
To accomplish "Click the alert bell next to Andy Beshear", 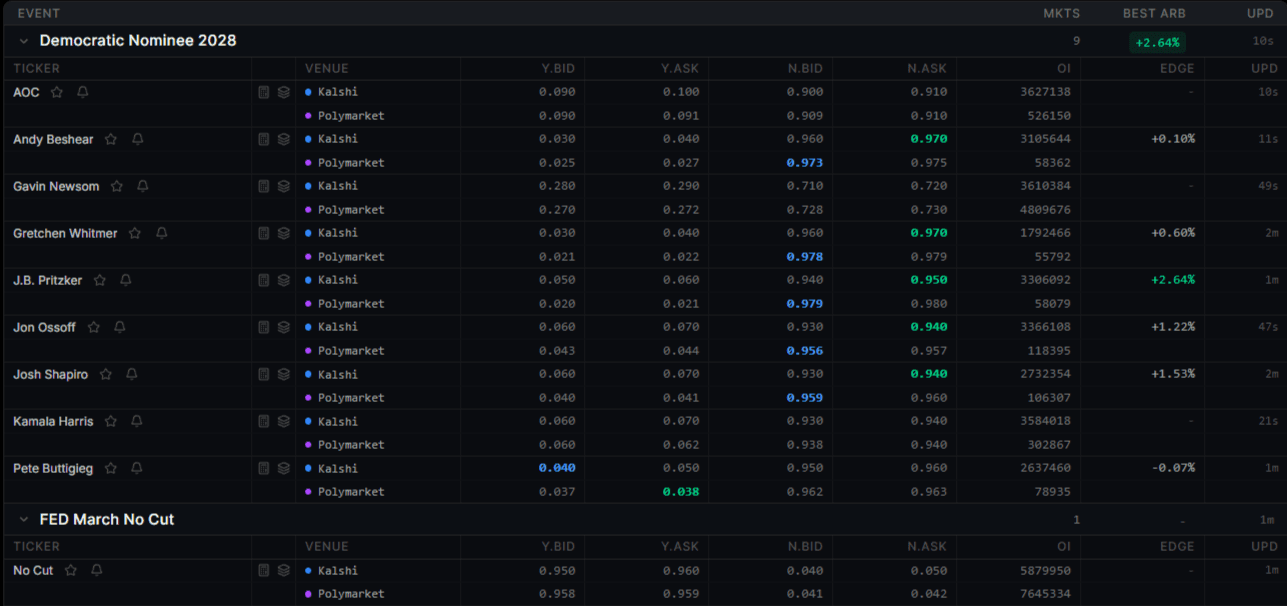I will click(138, 139).
